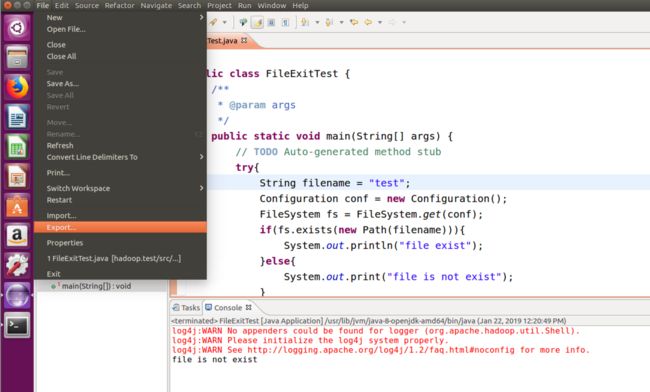Launch the Files manager from the dock

[x=17, y=57]
